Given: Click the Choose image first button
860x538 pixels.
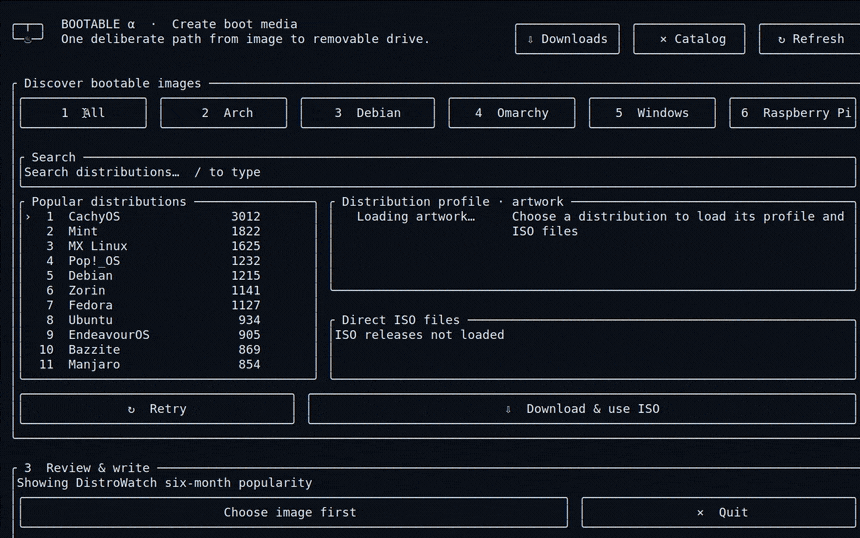Looking at the screenshot, I should pos(293,512).
